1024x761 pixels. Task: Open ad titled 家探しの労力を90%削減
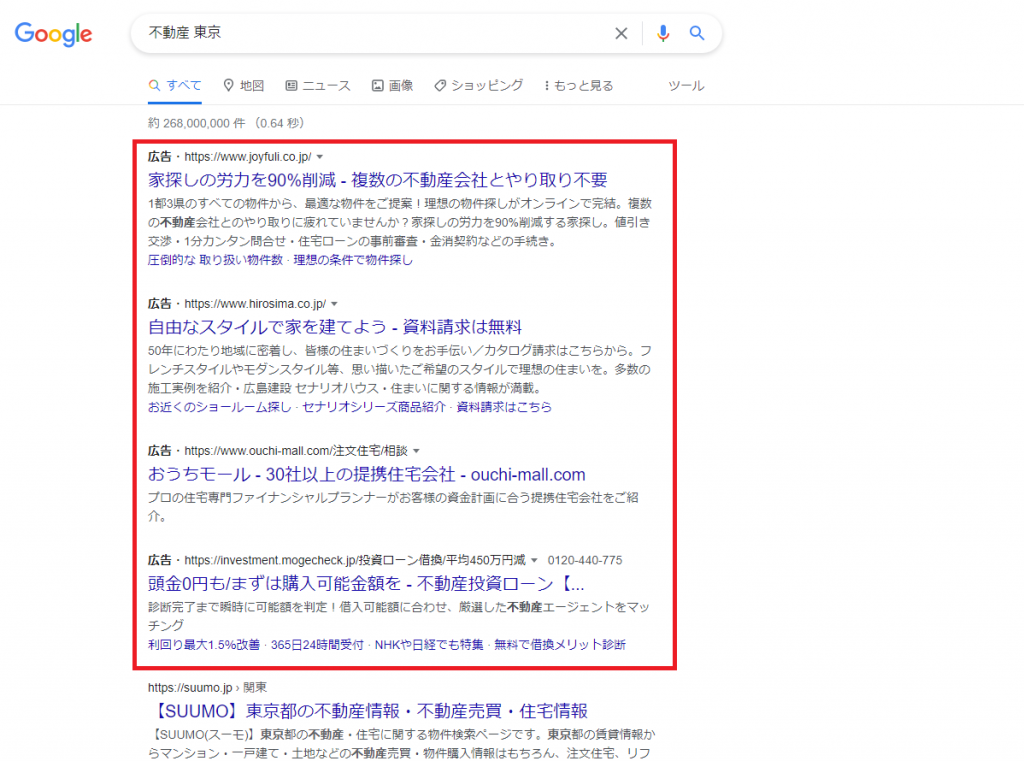(377, 180)
